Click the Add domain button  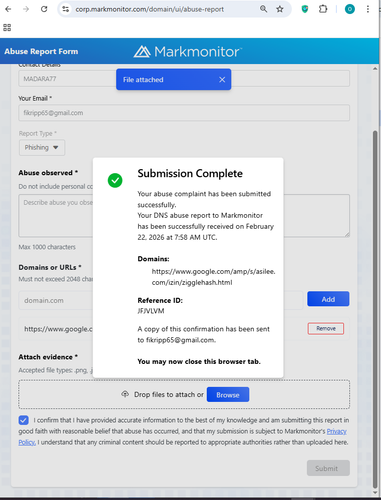(x=328, y=299)
